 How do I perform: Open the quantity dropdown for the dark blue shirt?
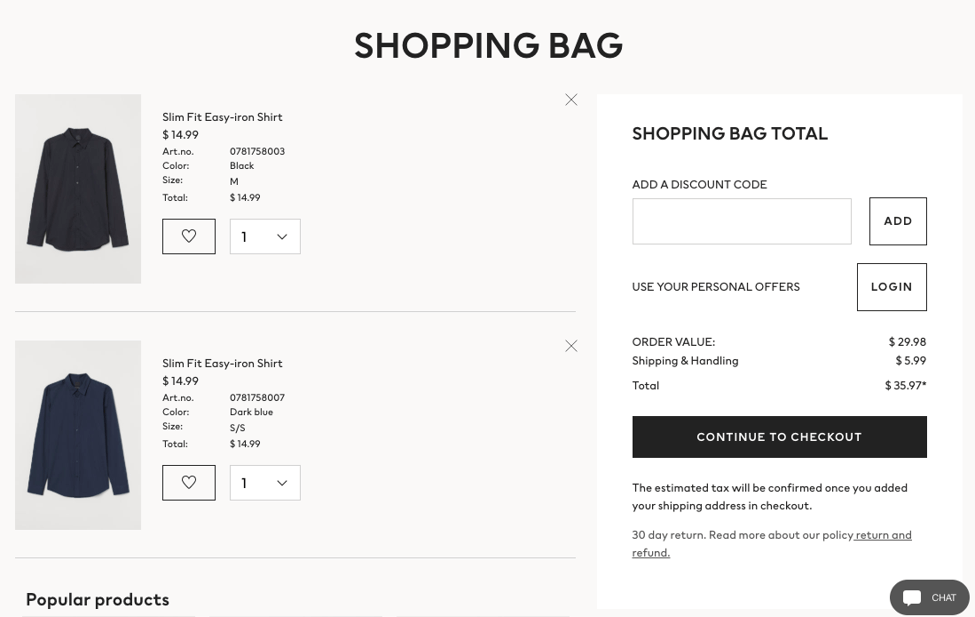click(264, 482)
